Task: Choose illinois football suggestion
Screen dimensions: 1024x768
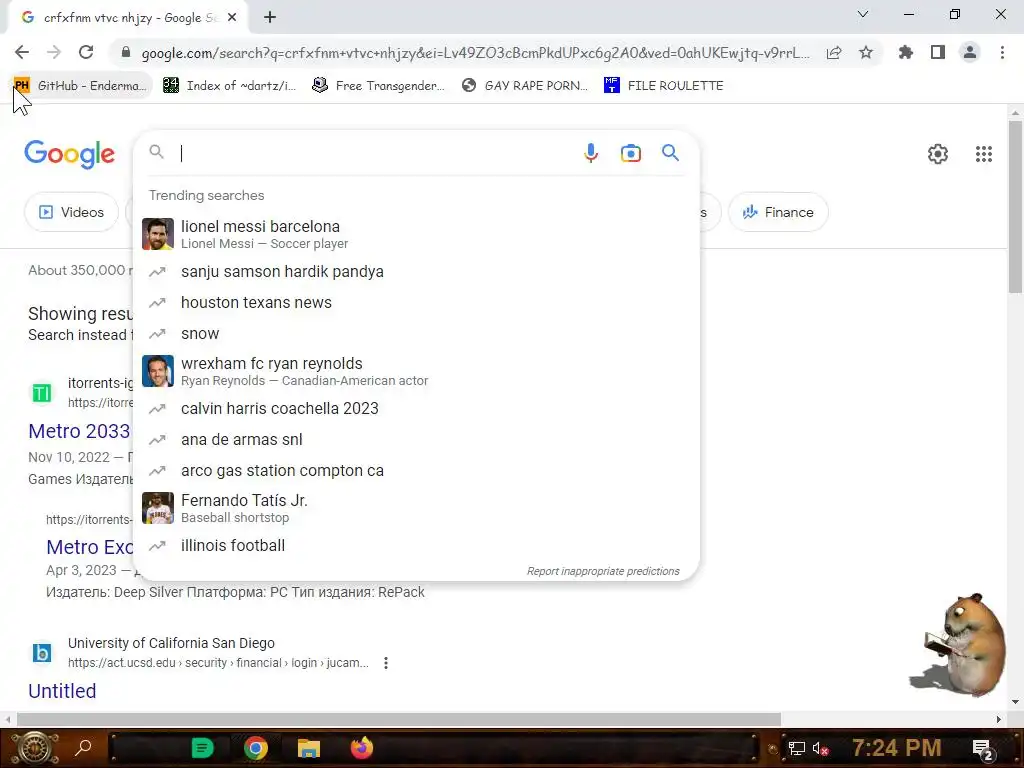Action: point(415,545)
